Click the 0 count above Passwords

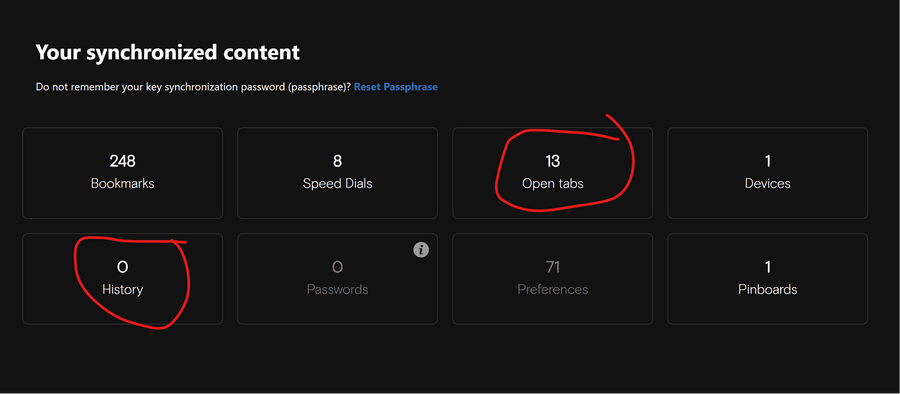(x=338, y=267)
